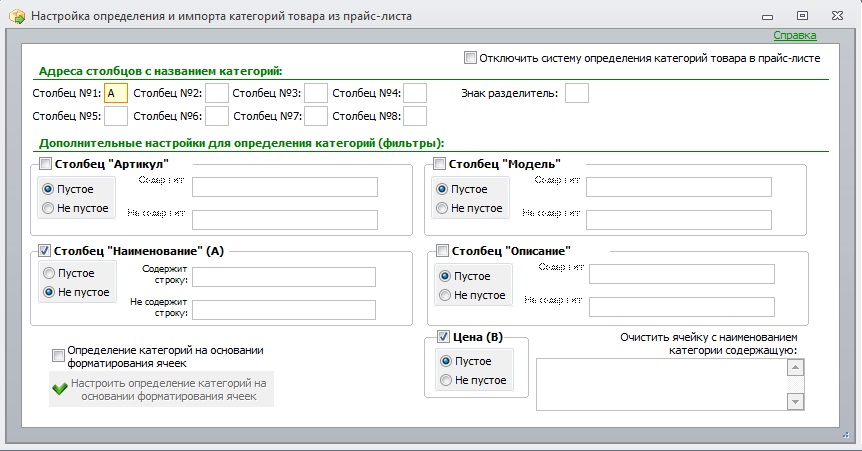Open the Справка help link
The width and height of the screenshot is (862, 451).
coord(794,36)
